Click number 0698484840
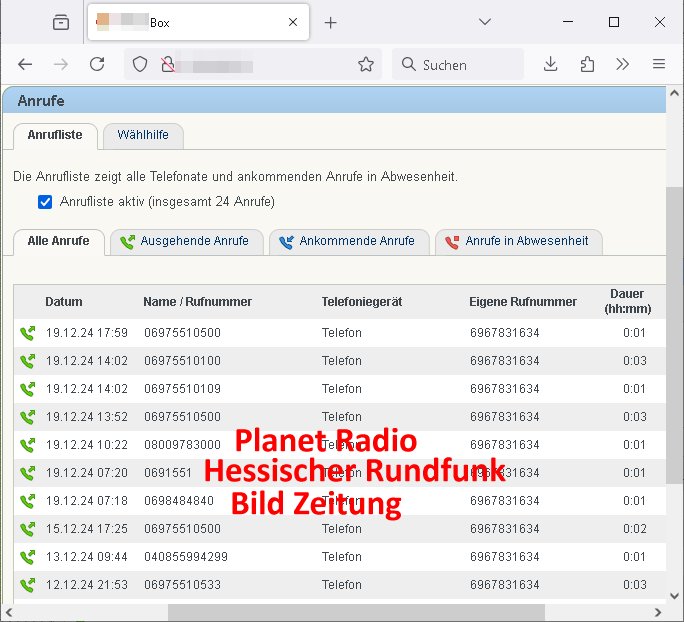 179,501
